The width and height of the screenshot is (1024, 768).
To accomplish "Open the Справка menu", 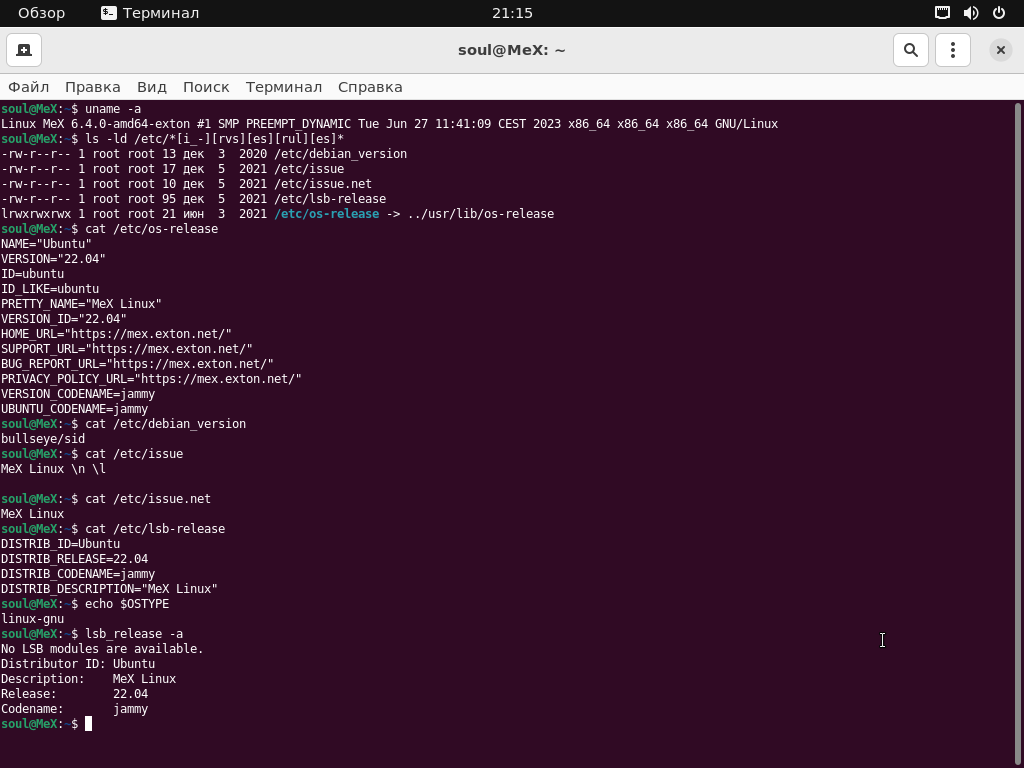I will [370, 87].
